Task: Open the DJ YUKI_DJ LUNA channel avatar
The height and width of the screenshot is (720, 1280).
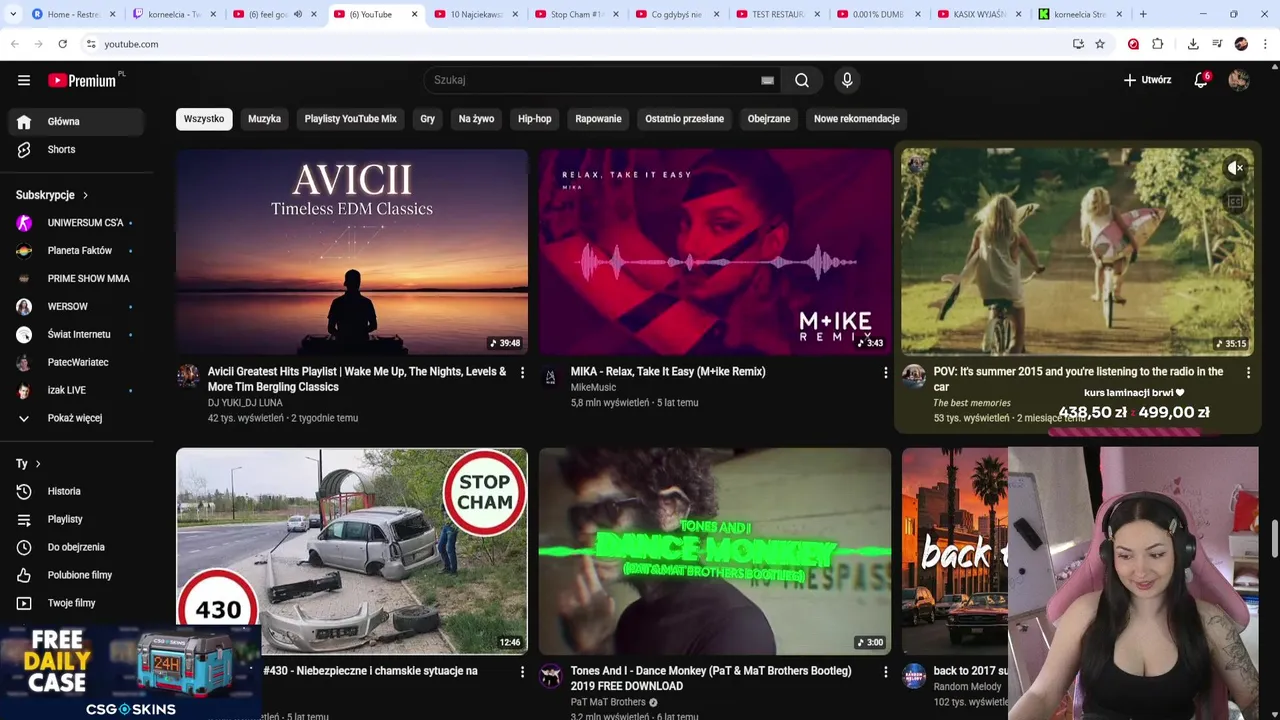Action: [188, 376]
